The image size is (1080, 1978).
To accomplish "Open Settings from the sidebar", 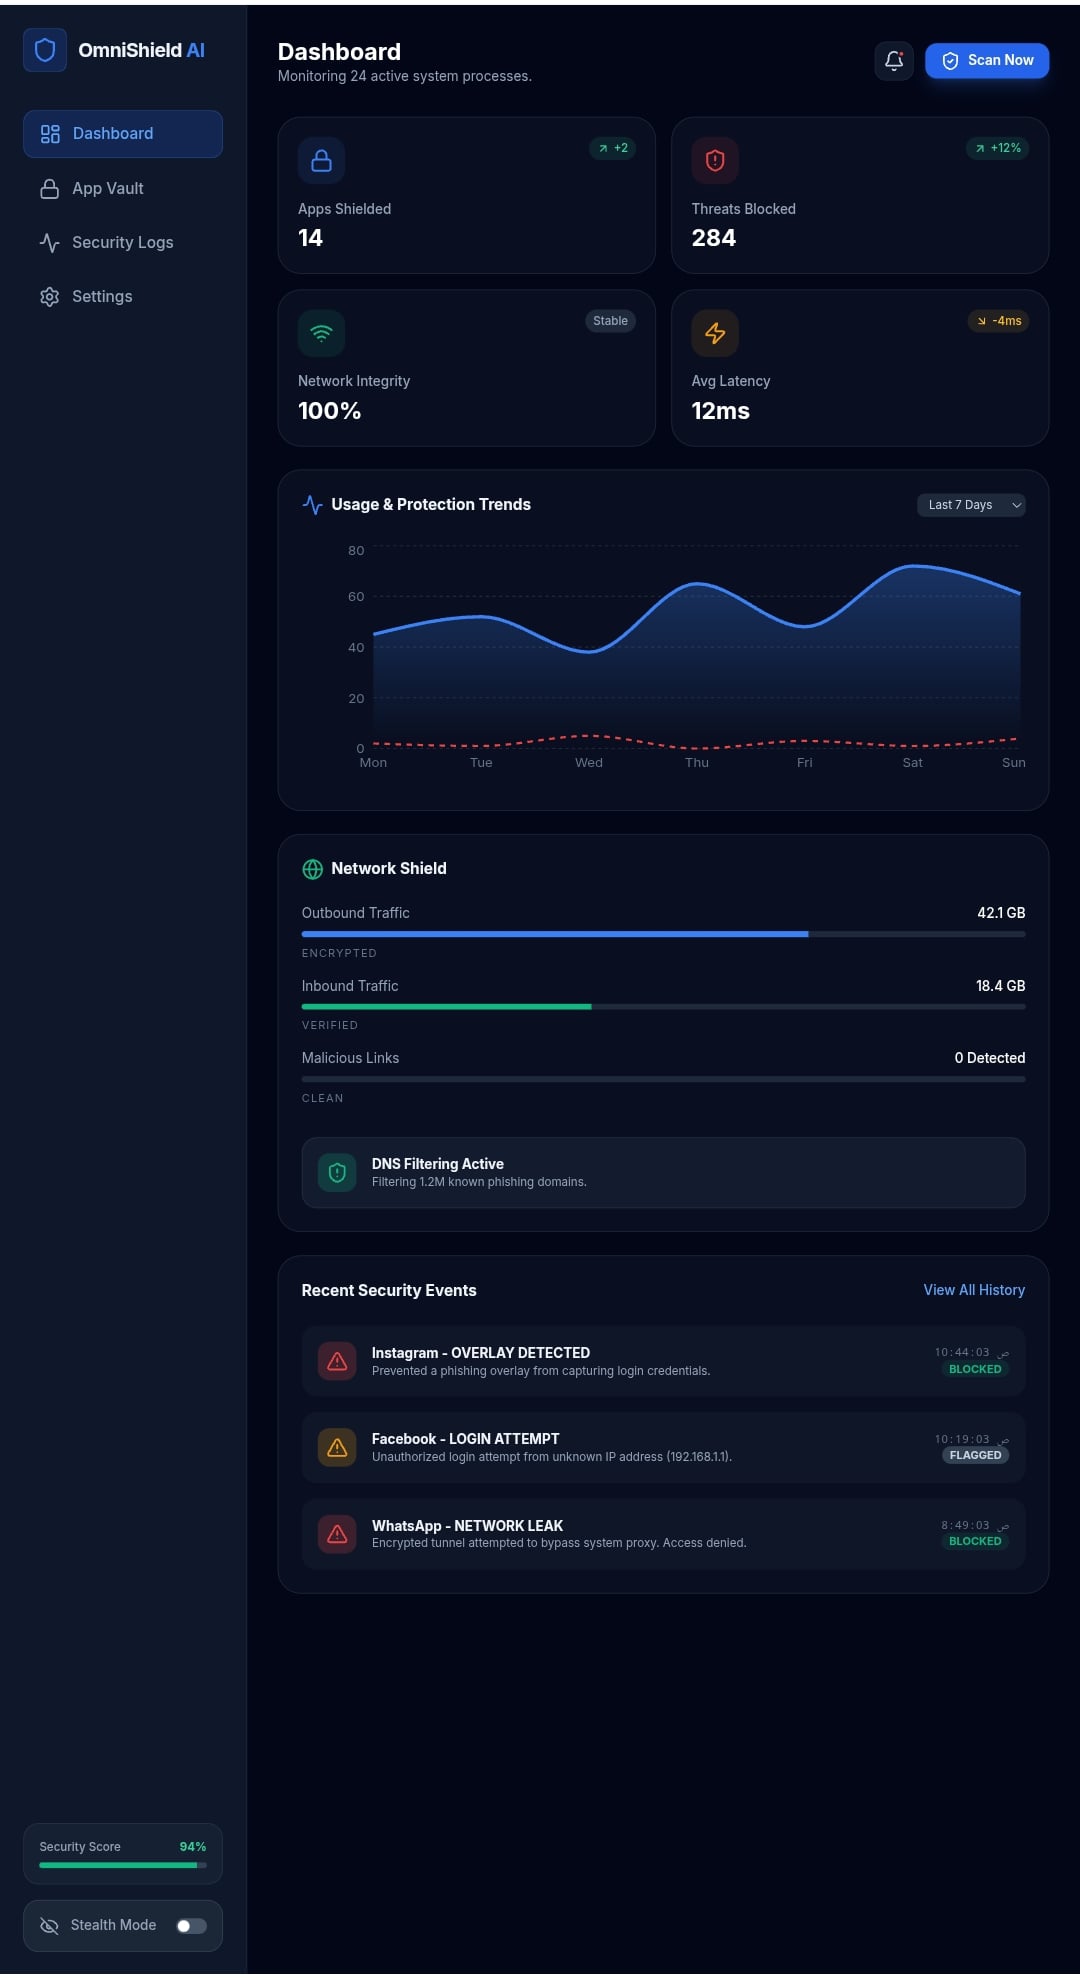I will click(102, 296).
